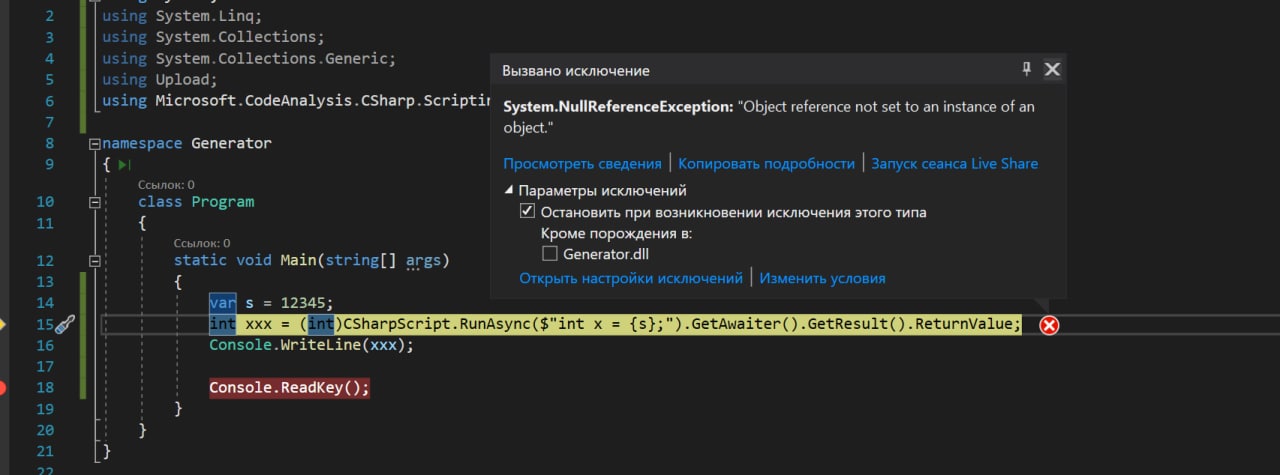Viewport: 1280px width, 475px height.
Task: Pin the exception popup
Action: click(1026, 70)
